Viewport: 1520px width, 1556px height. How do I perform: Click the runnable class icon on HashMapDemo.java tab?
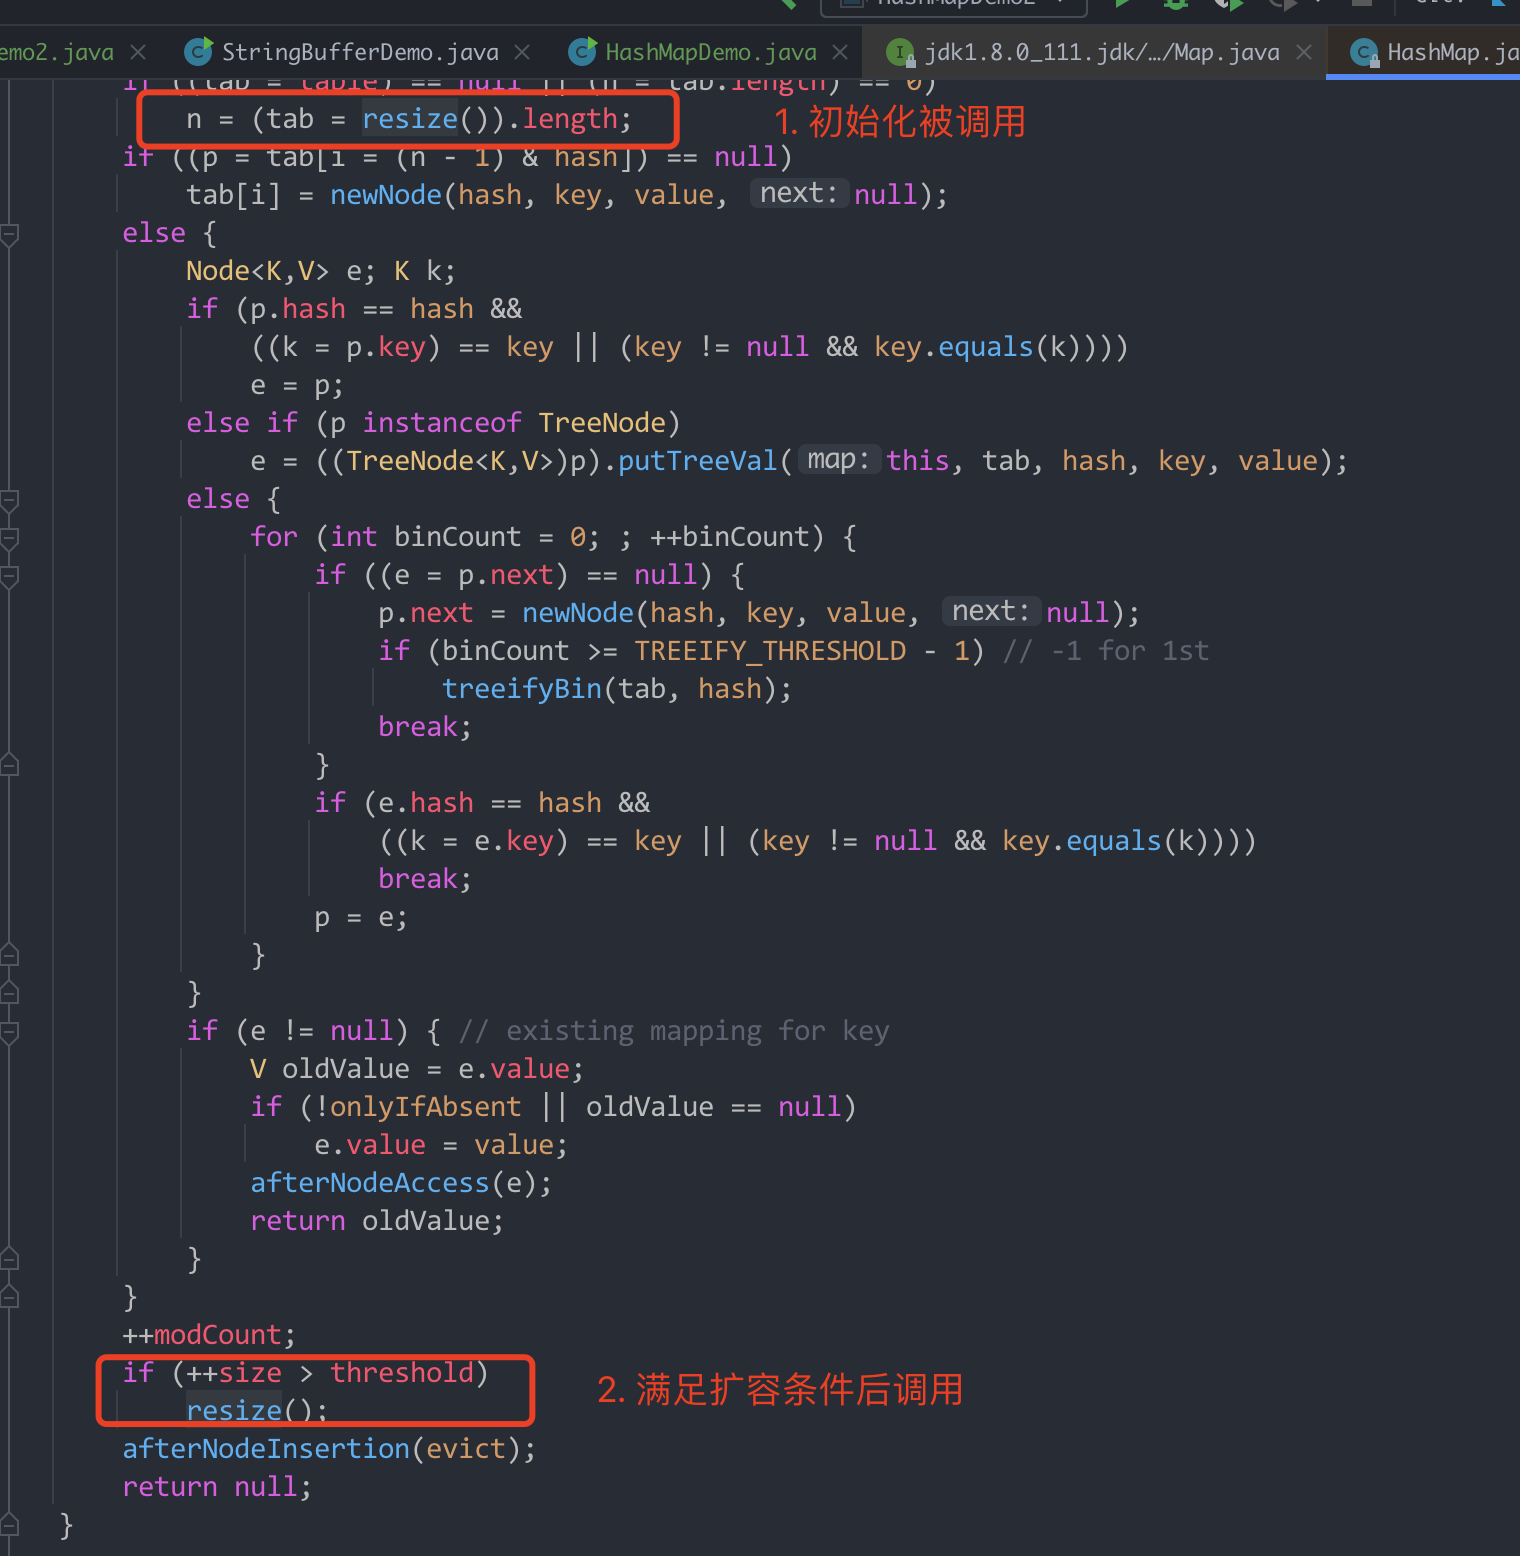coord(582,51)
